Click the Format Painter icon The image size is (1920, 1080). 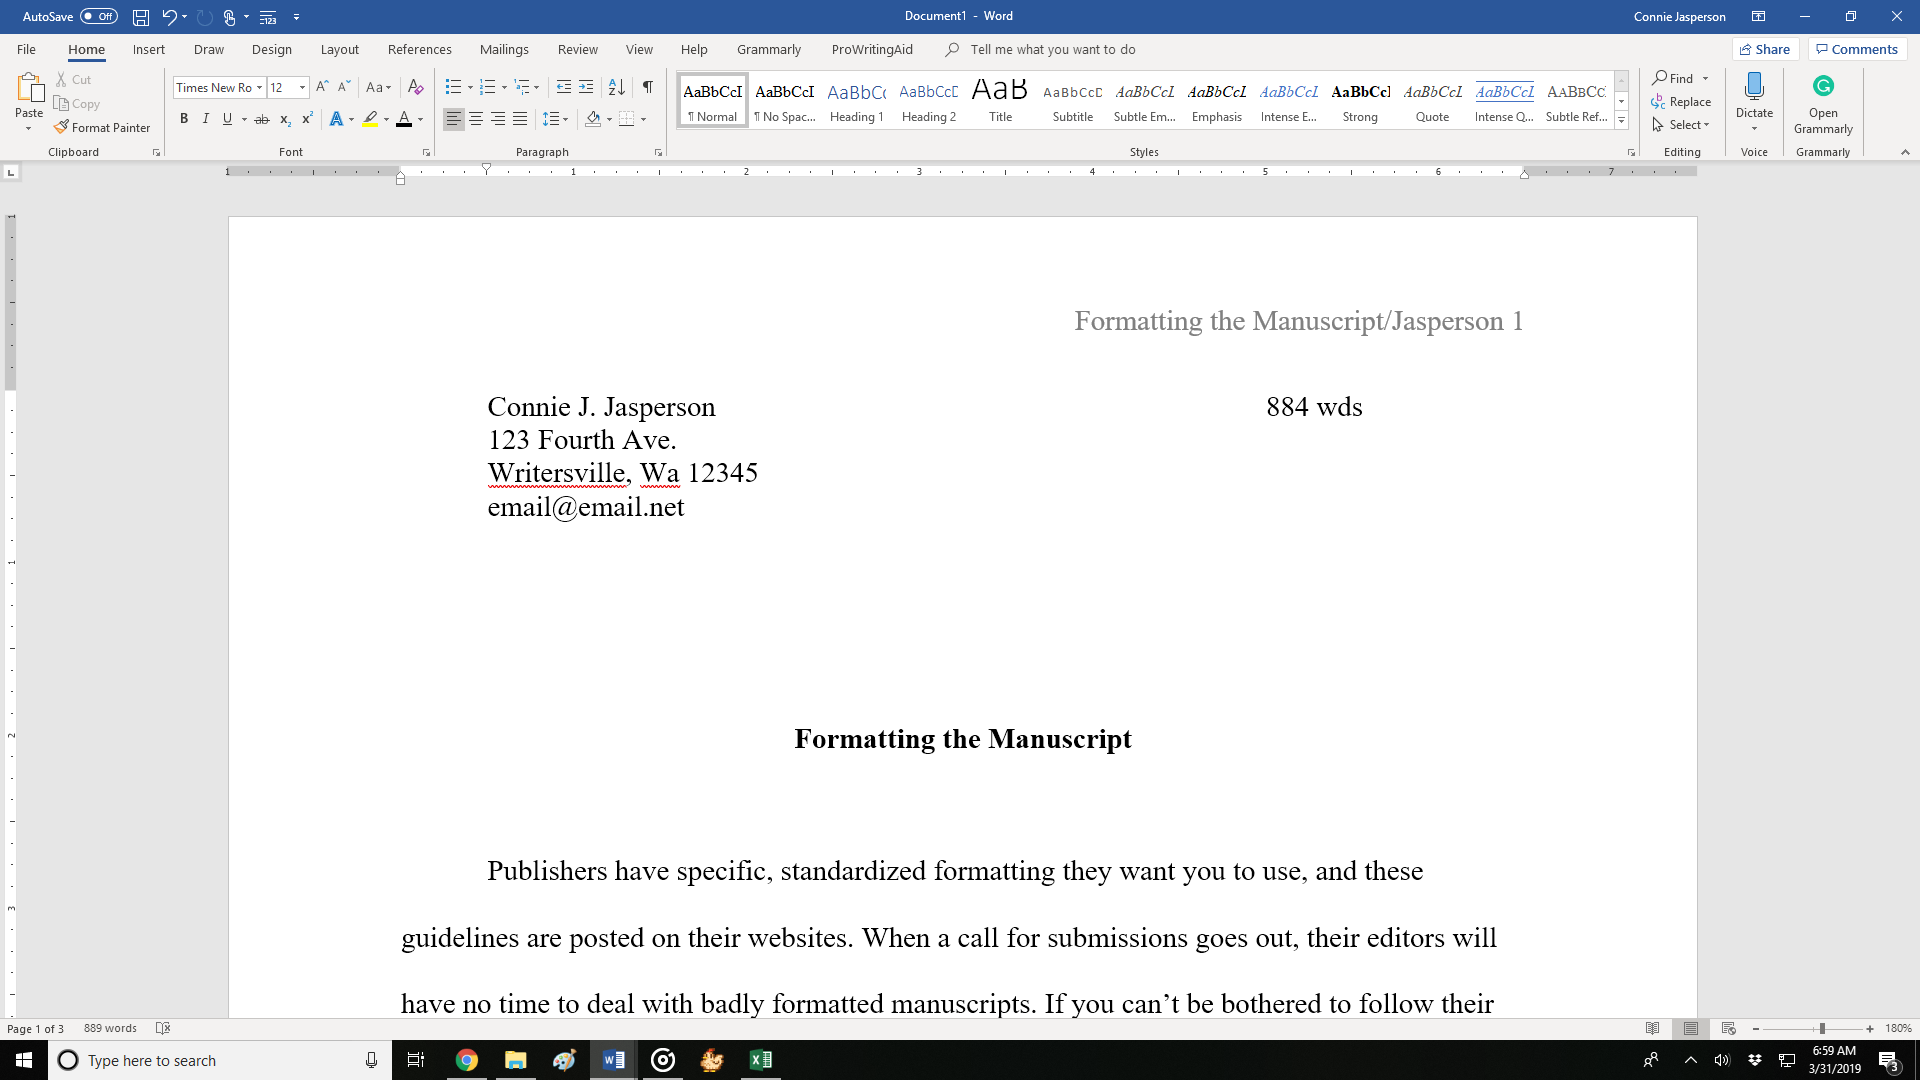[x=62, y=127]
